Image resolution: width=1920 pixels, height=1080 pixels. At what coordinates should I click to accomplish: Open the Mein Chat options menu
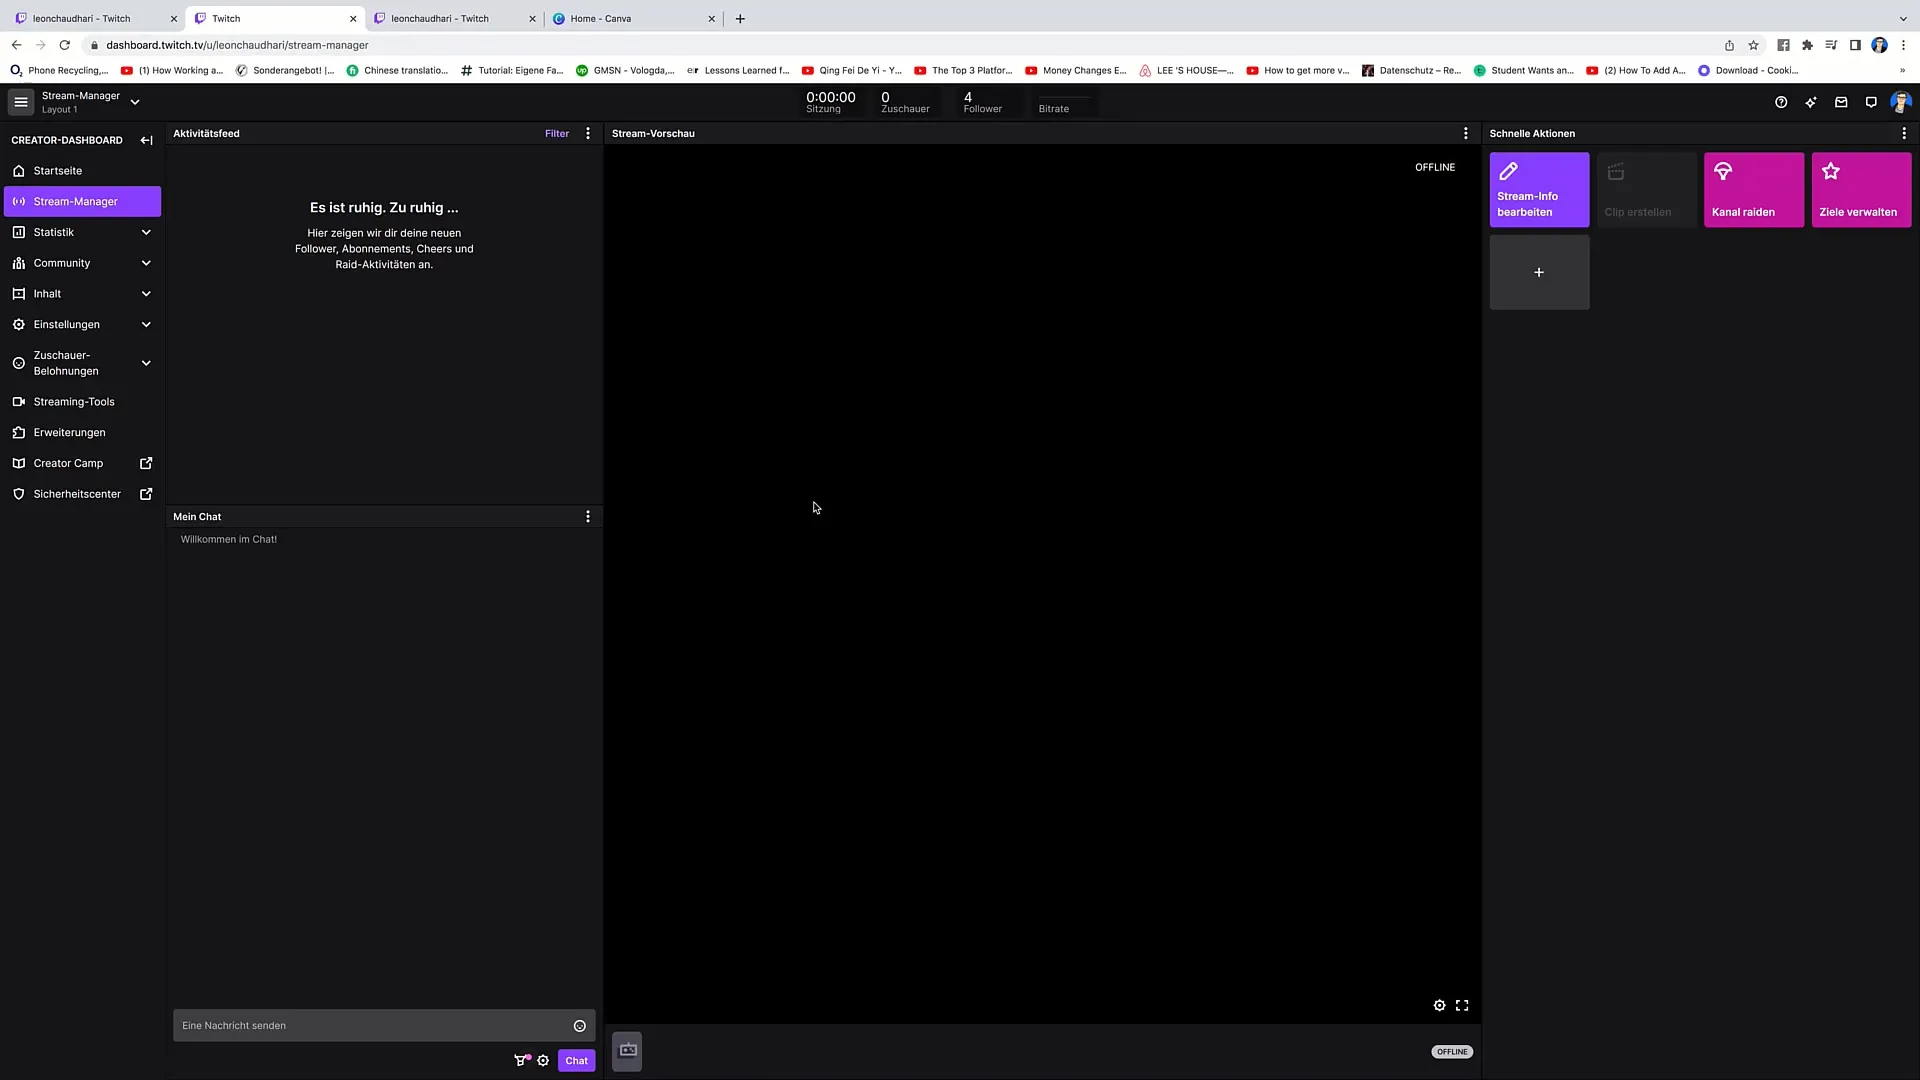point(588,516)
